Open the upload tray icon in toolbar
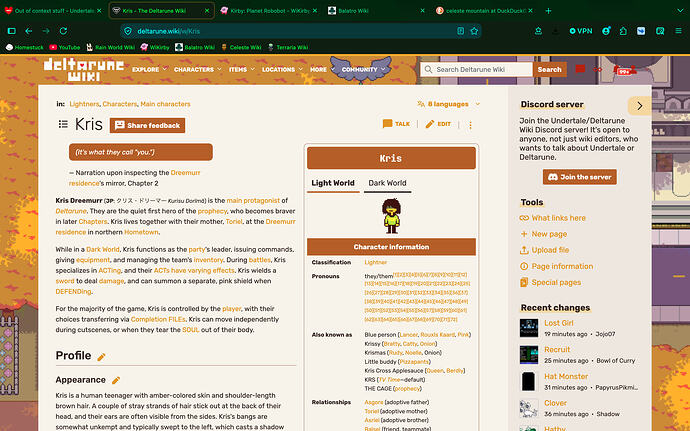This screenshot has height=431, width=690. tap(538, 31)
